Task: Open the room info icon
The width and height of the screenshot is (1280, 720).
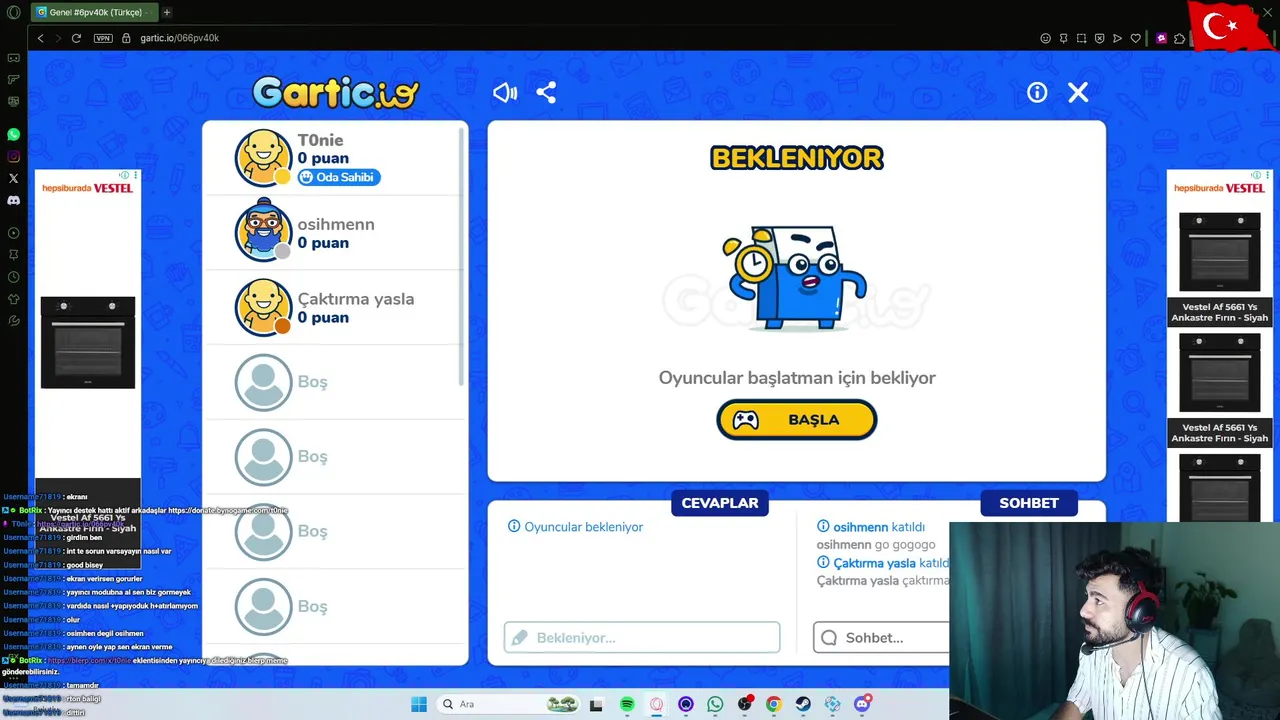Action: [x=1037, y=92]
